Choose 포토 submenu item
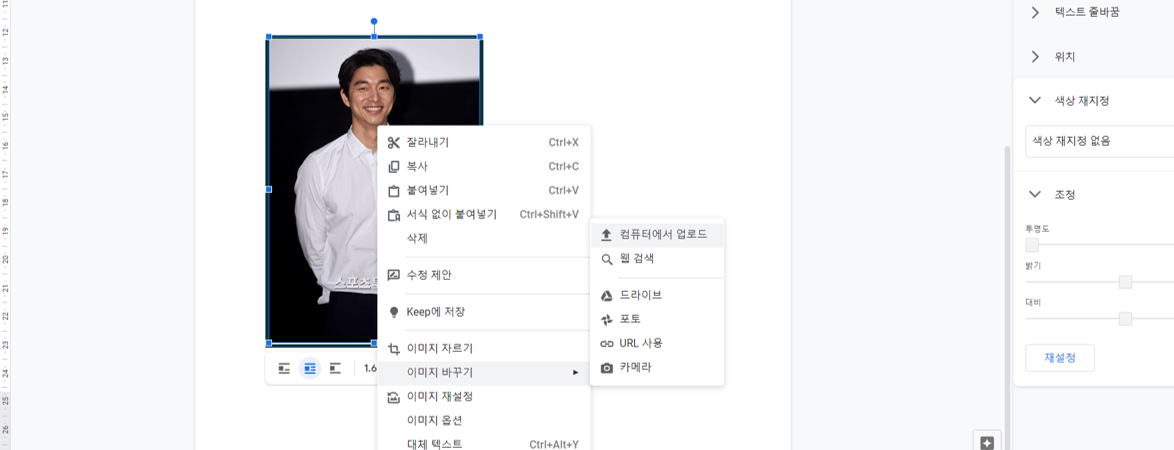Viewport: 1174px width, 450px height. coord(657,320)
